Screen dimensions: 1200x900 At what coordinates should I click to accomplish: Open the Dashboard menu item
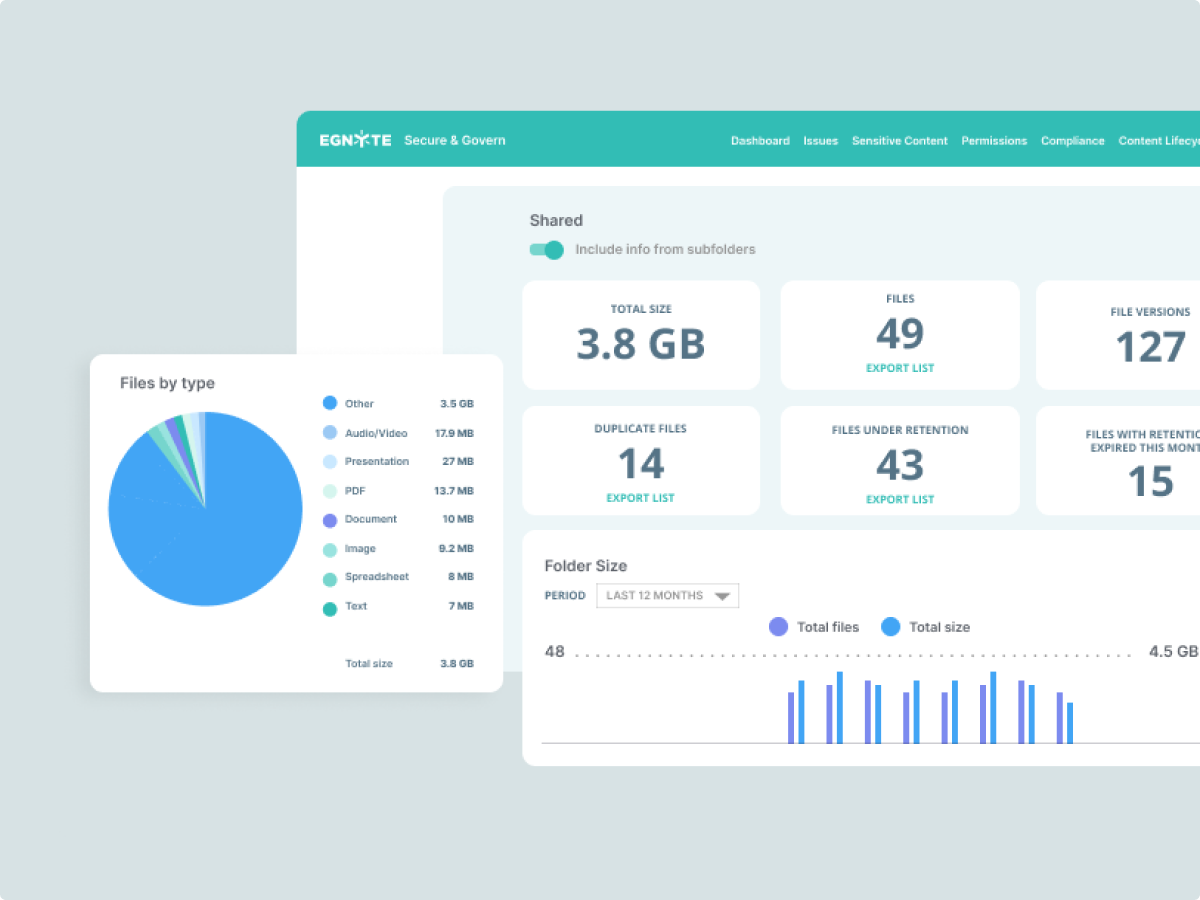(x=760, y=141)
